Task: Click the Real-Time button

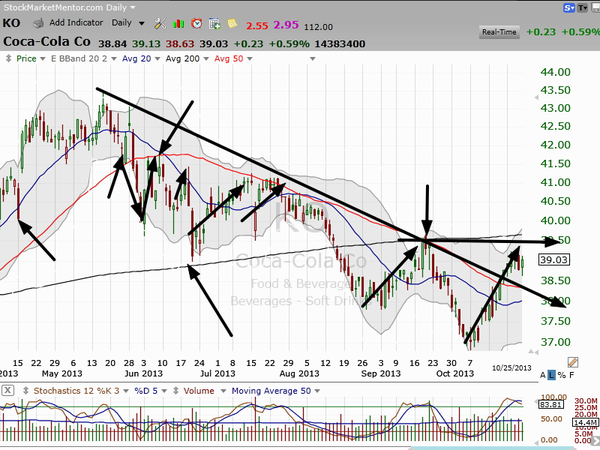Action: (499, 32)
